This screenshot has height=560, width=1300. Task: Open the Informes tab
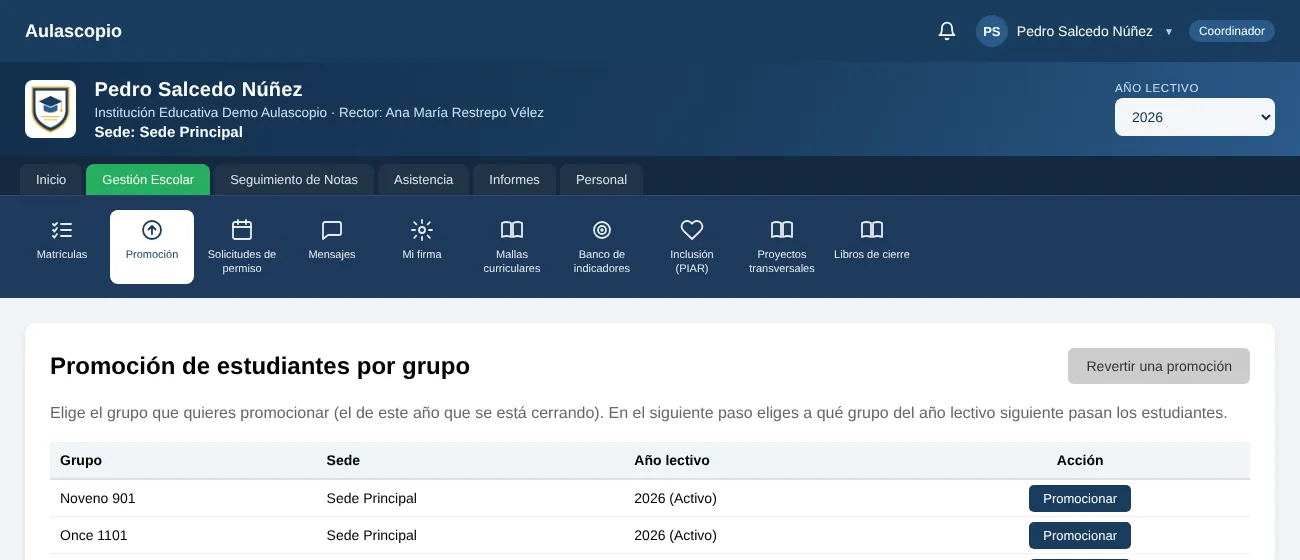tap(514, 180)
